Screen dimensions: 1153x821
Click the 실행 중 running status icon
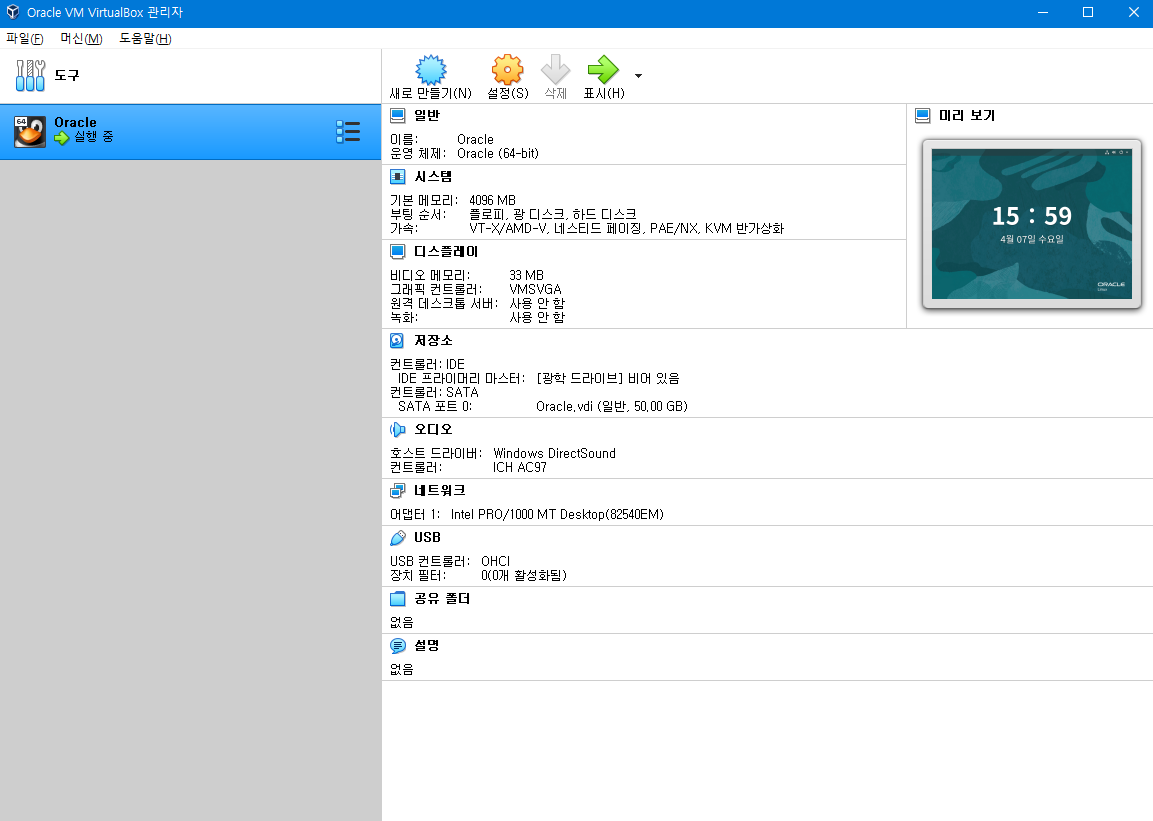[x=62, y=137]
